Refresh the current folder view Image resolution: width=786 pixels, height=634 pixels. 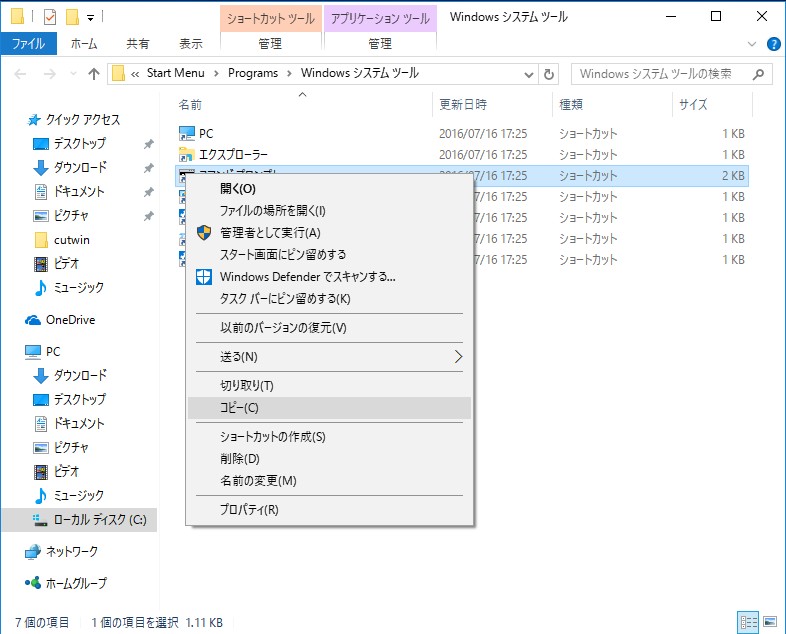click(x=549, y=74)
